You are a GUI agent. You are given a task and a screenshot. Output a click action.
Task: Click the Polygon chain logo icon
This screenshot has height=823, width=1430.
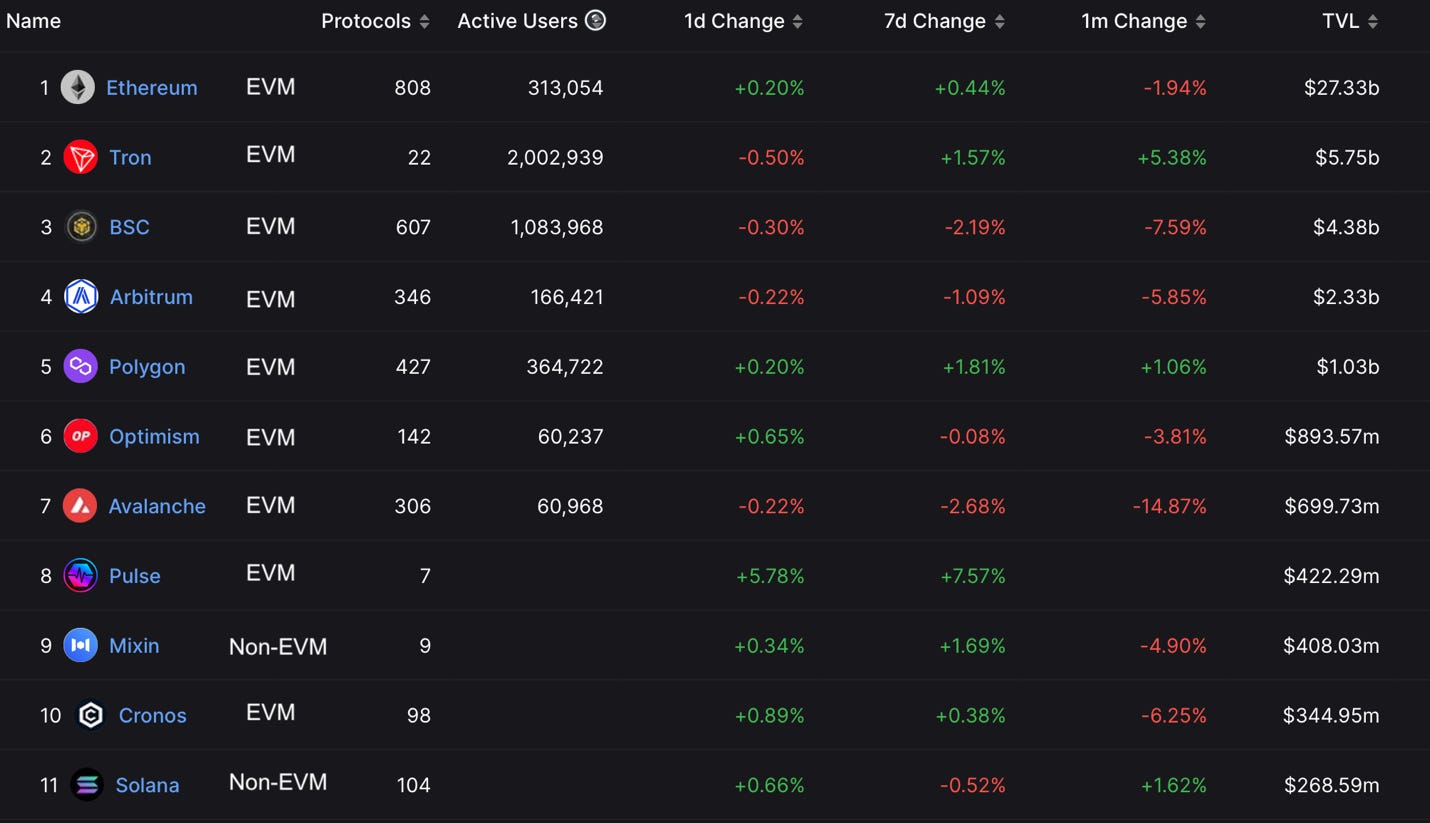[x=80, y=366]
